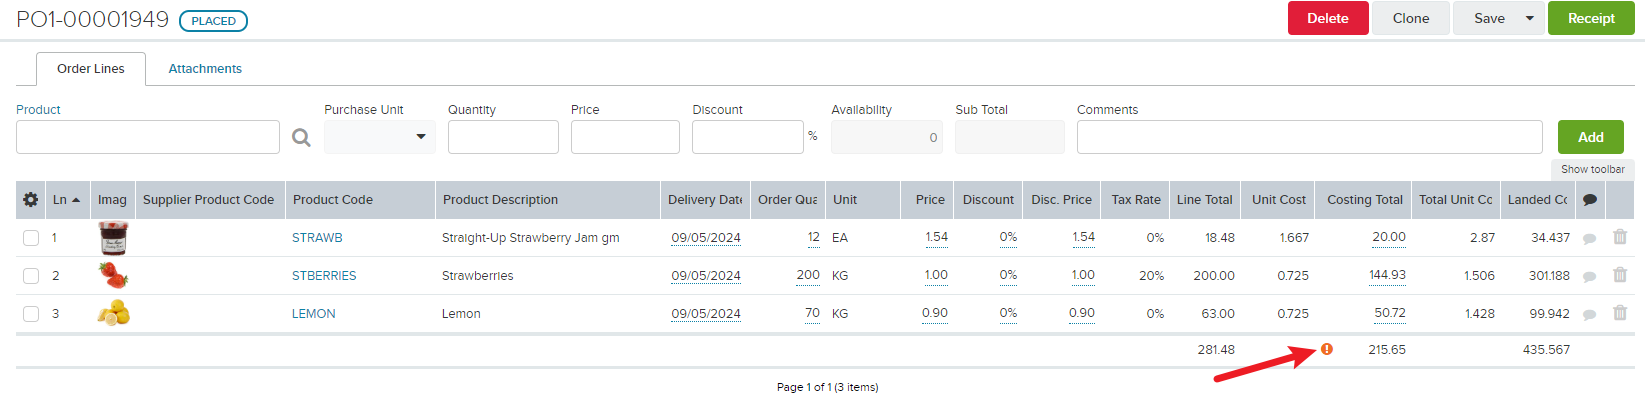
Task: Click the product search magnifier icon
Action: click(x=301, y=138)
